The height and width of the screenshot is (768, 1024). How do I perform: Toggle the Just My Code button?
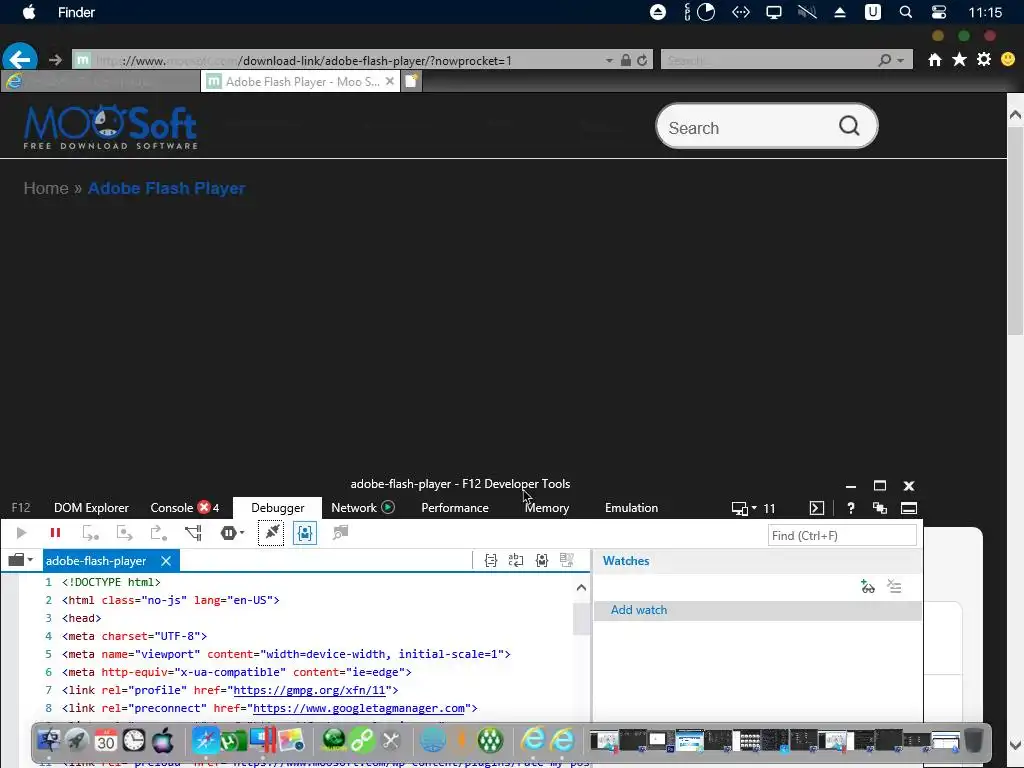click(305, 533)
